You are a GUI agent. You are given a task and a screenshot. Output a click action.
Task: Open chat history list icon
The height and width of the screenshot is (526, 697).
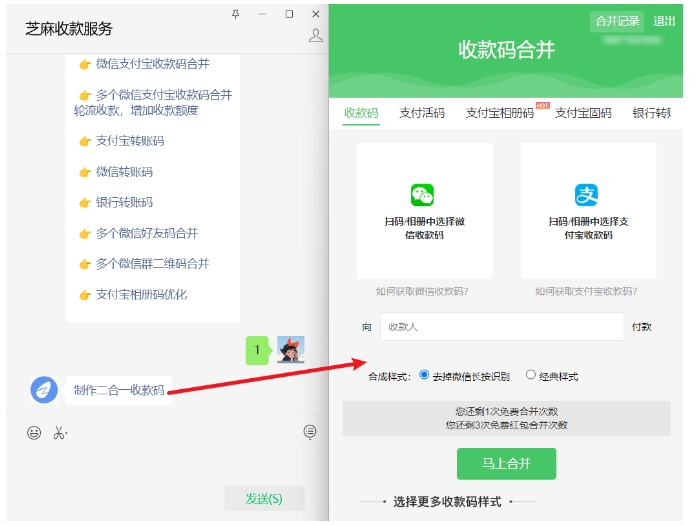point(310,431)
